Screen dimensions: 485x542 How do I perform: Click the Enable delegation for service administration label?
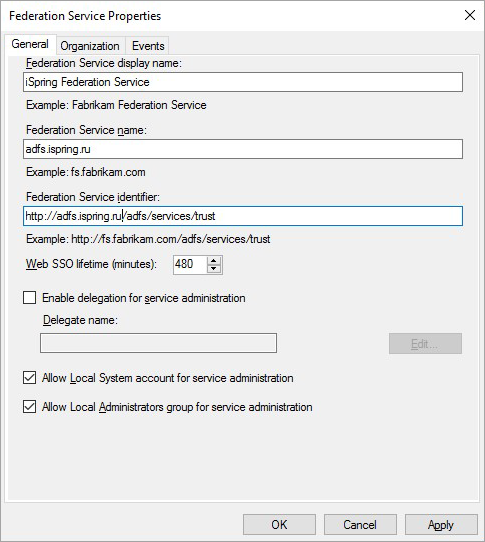click(144, 298)
